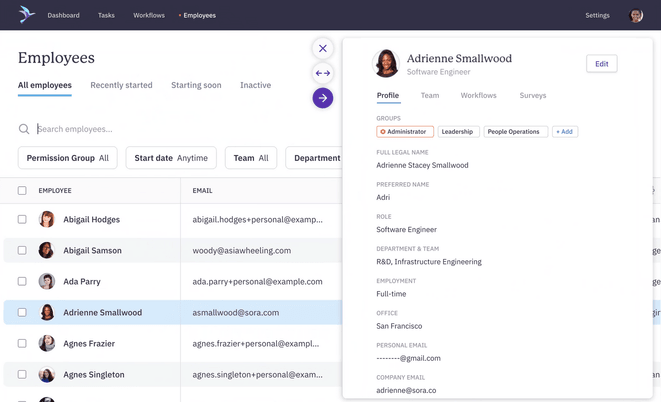Click email asmallwood@sora.com

tap(236, 313)
